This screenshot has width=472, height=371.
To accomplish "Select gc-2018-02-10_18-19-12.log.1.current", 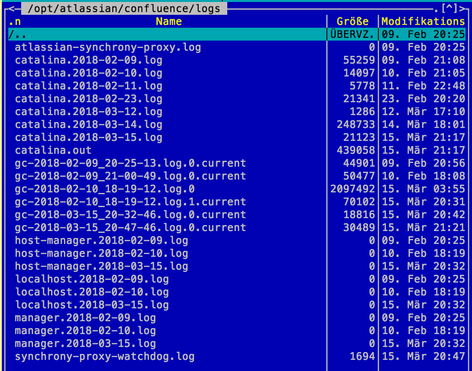I will pos(130,202).
